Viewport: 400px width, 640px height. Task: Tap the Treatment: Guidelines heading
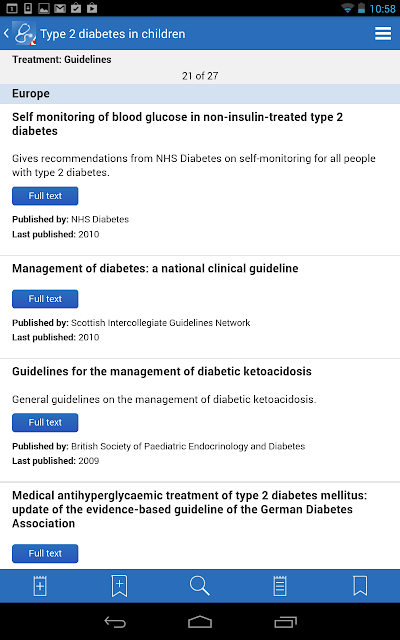(x=62, y=60)
